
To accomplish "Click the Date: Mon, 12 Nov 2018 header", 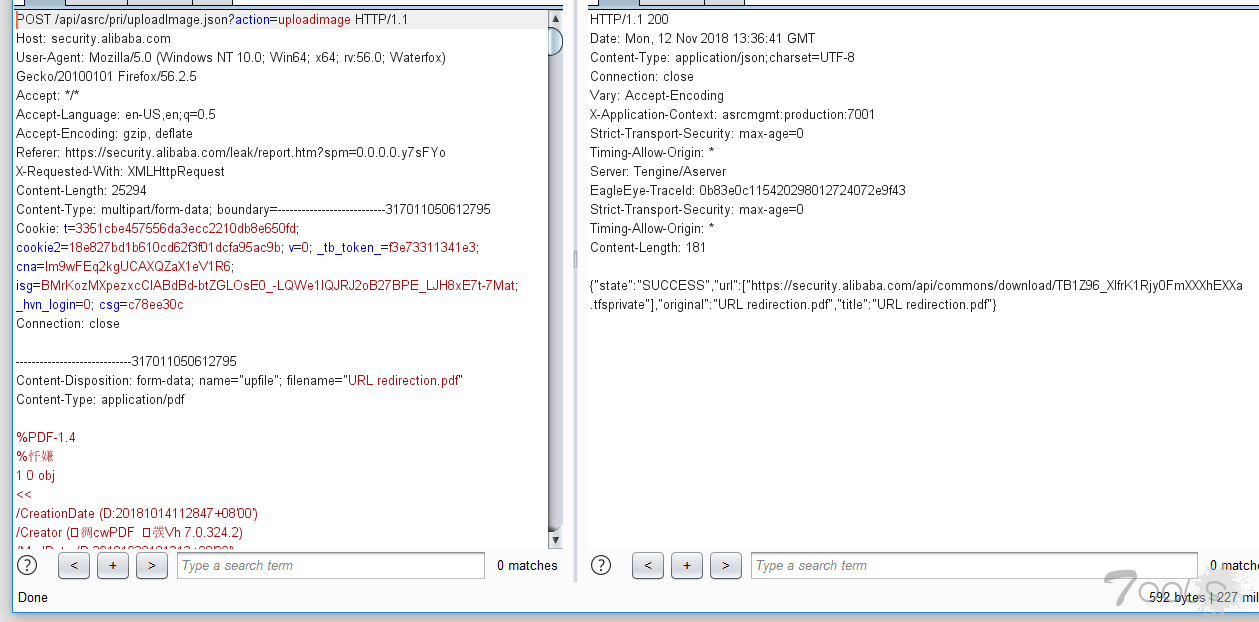I will tap(702, 39).
